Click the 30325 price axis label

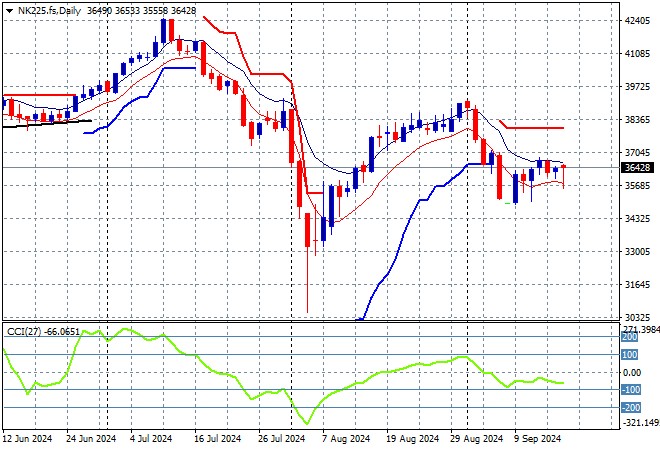tap(637, 317)
